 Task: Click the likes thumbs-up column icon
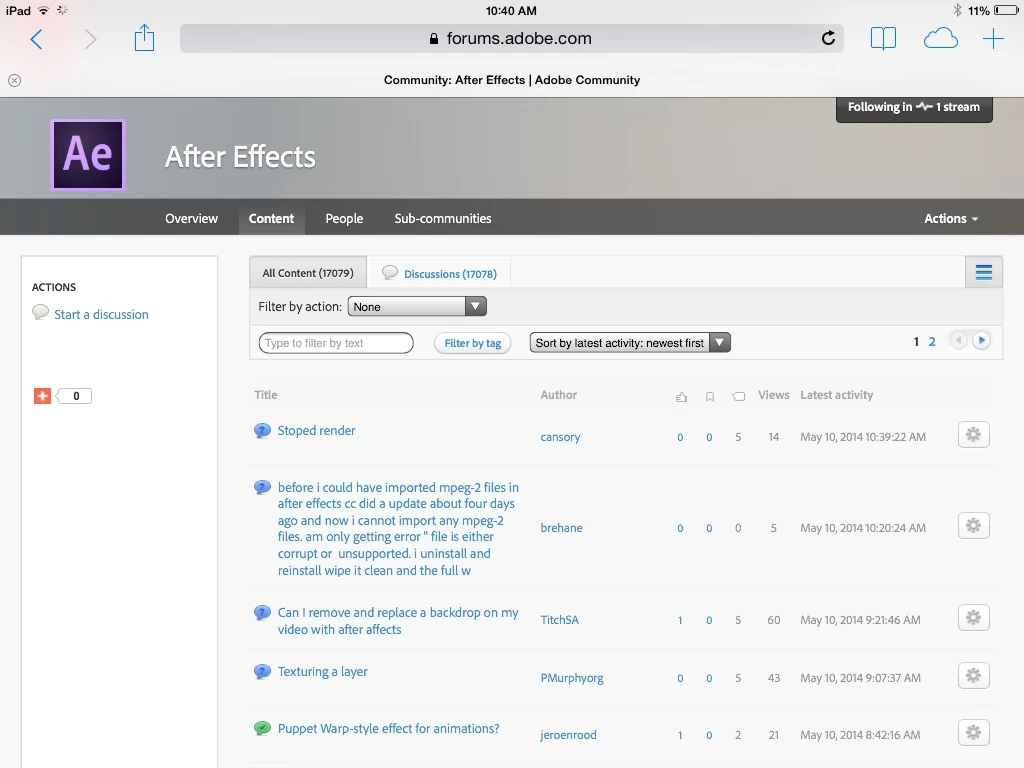point(681,396)
